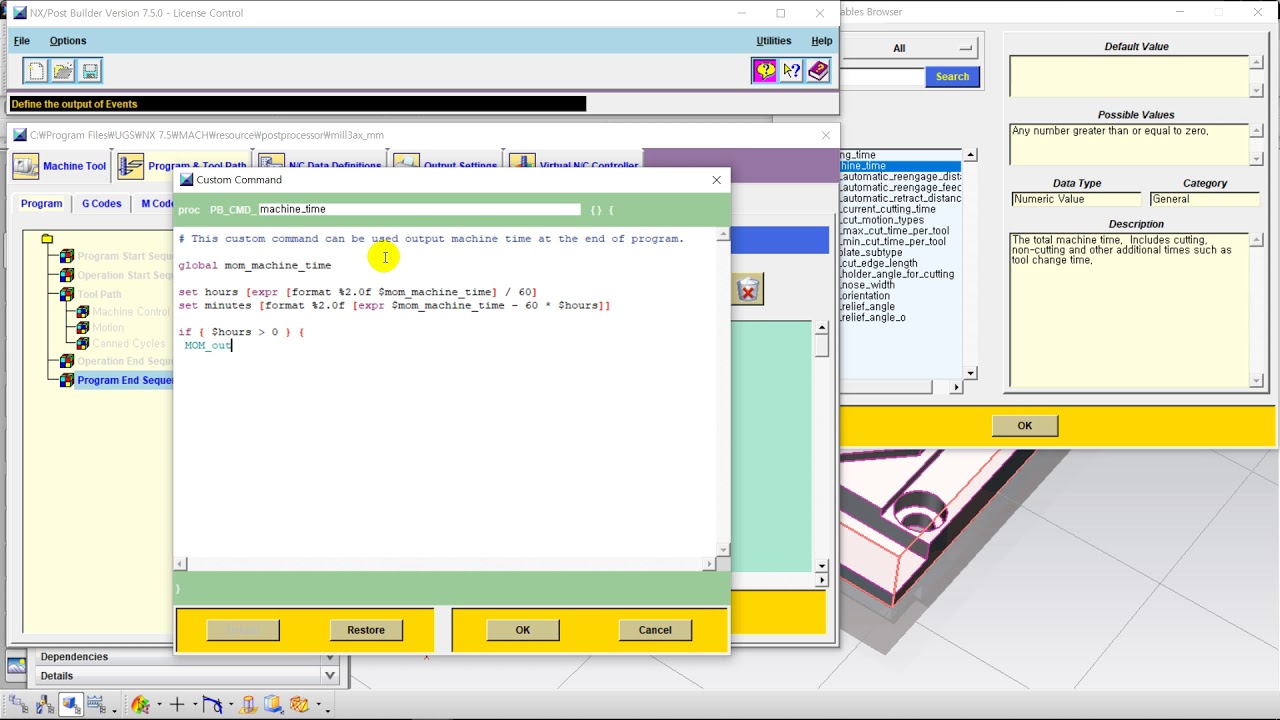The width and height of the screenshot is (1280, 720).
Task: Open the File menu in Post Builder
Action: point(22,41)
